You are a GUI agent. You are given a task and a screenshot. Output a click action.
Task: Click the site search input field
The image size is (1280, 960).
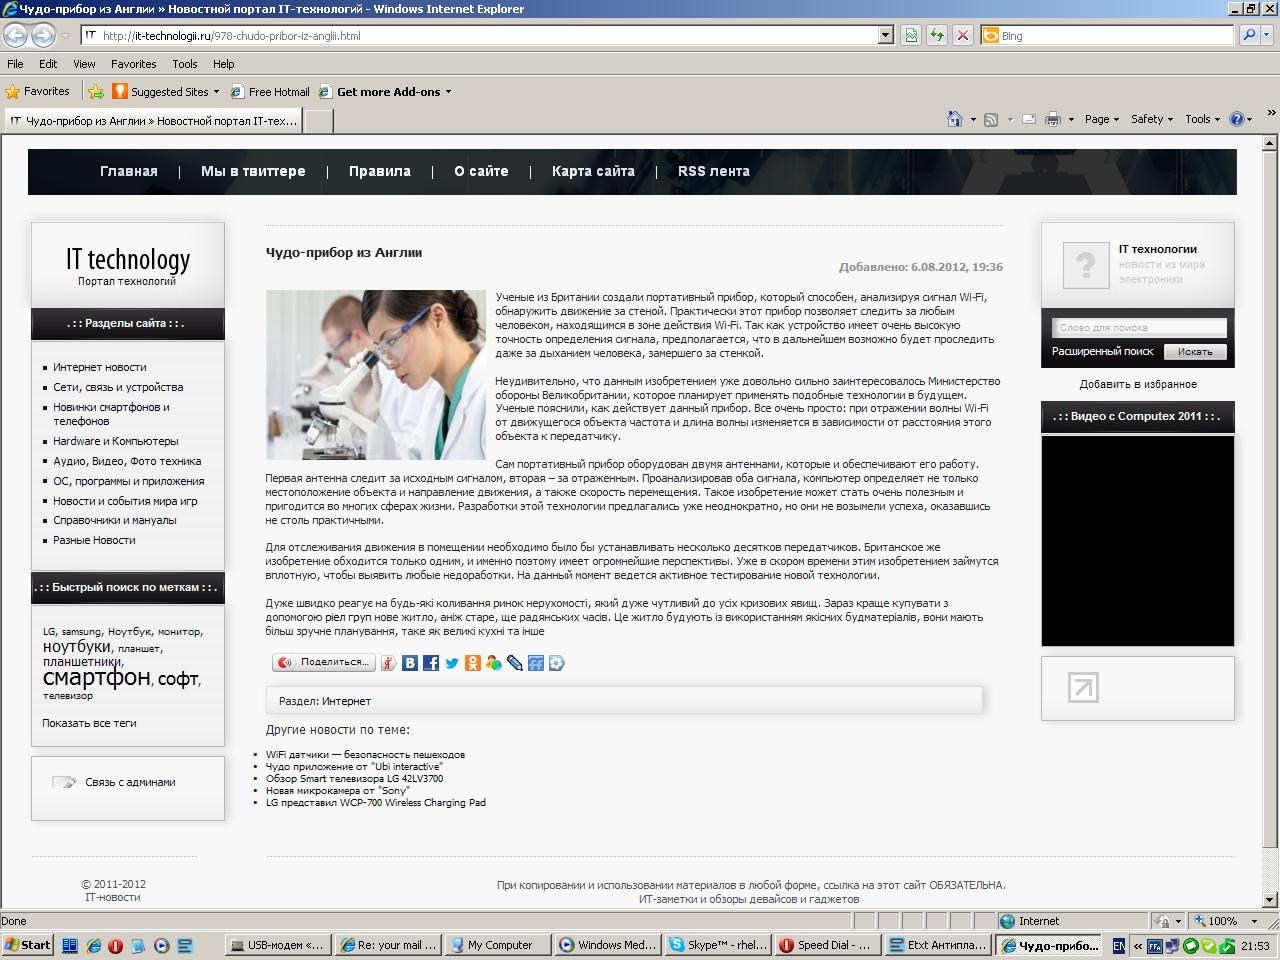pos(1139,327)
